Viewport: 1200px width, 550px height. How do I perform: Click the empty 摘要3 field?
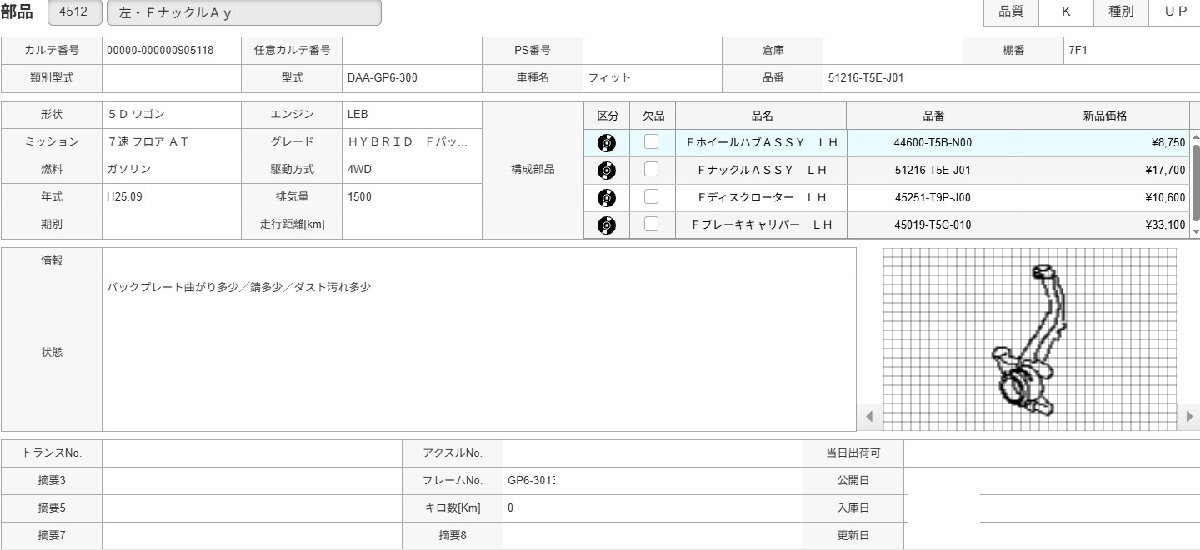click(251, 480)
